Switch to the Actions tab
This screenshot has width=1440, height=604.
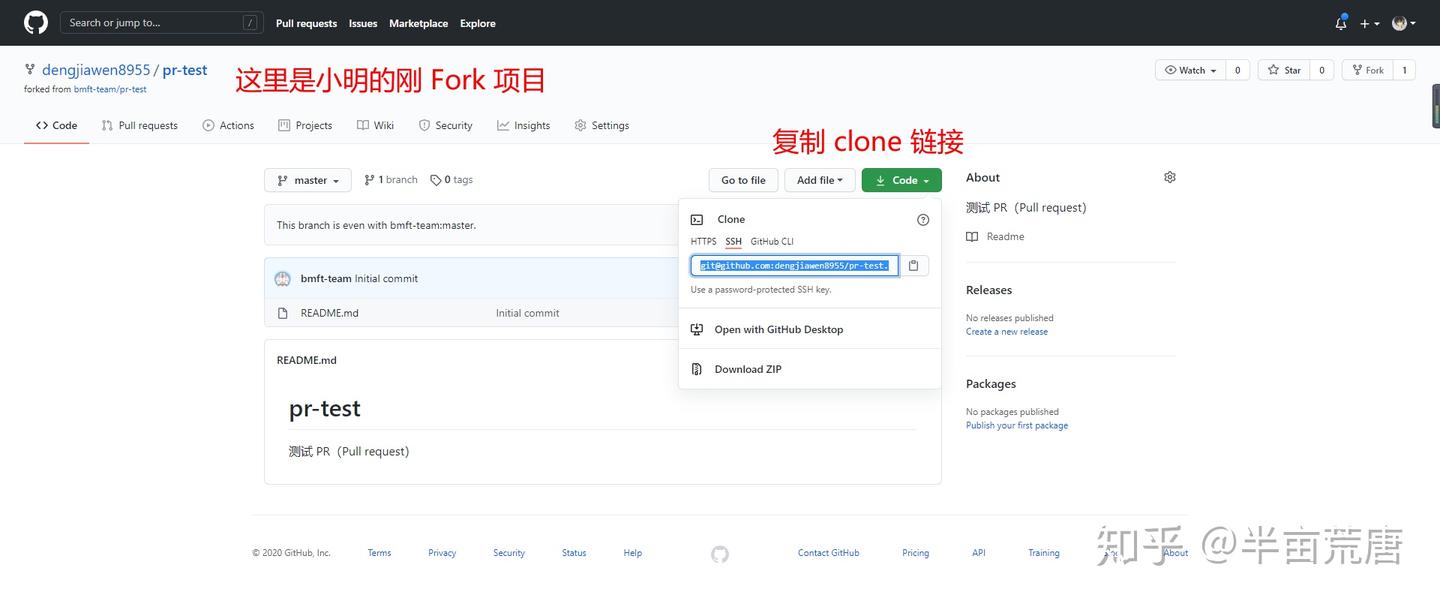pyautogui.click(x=228, y=125)
